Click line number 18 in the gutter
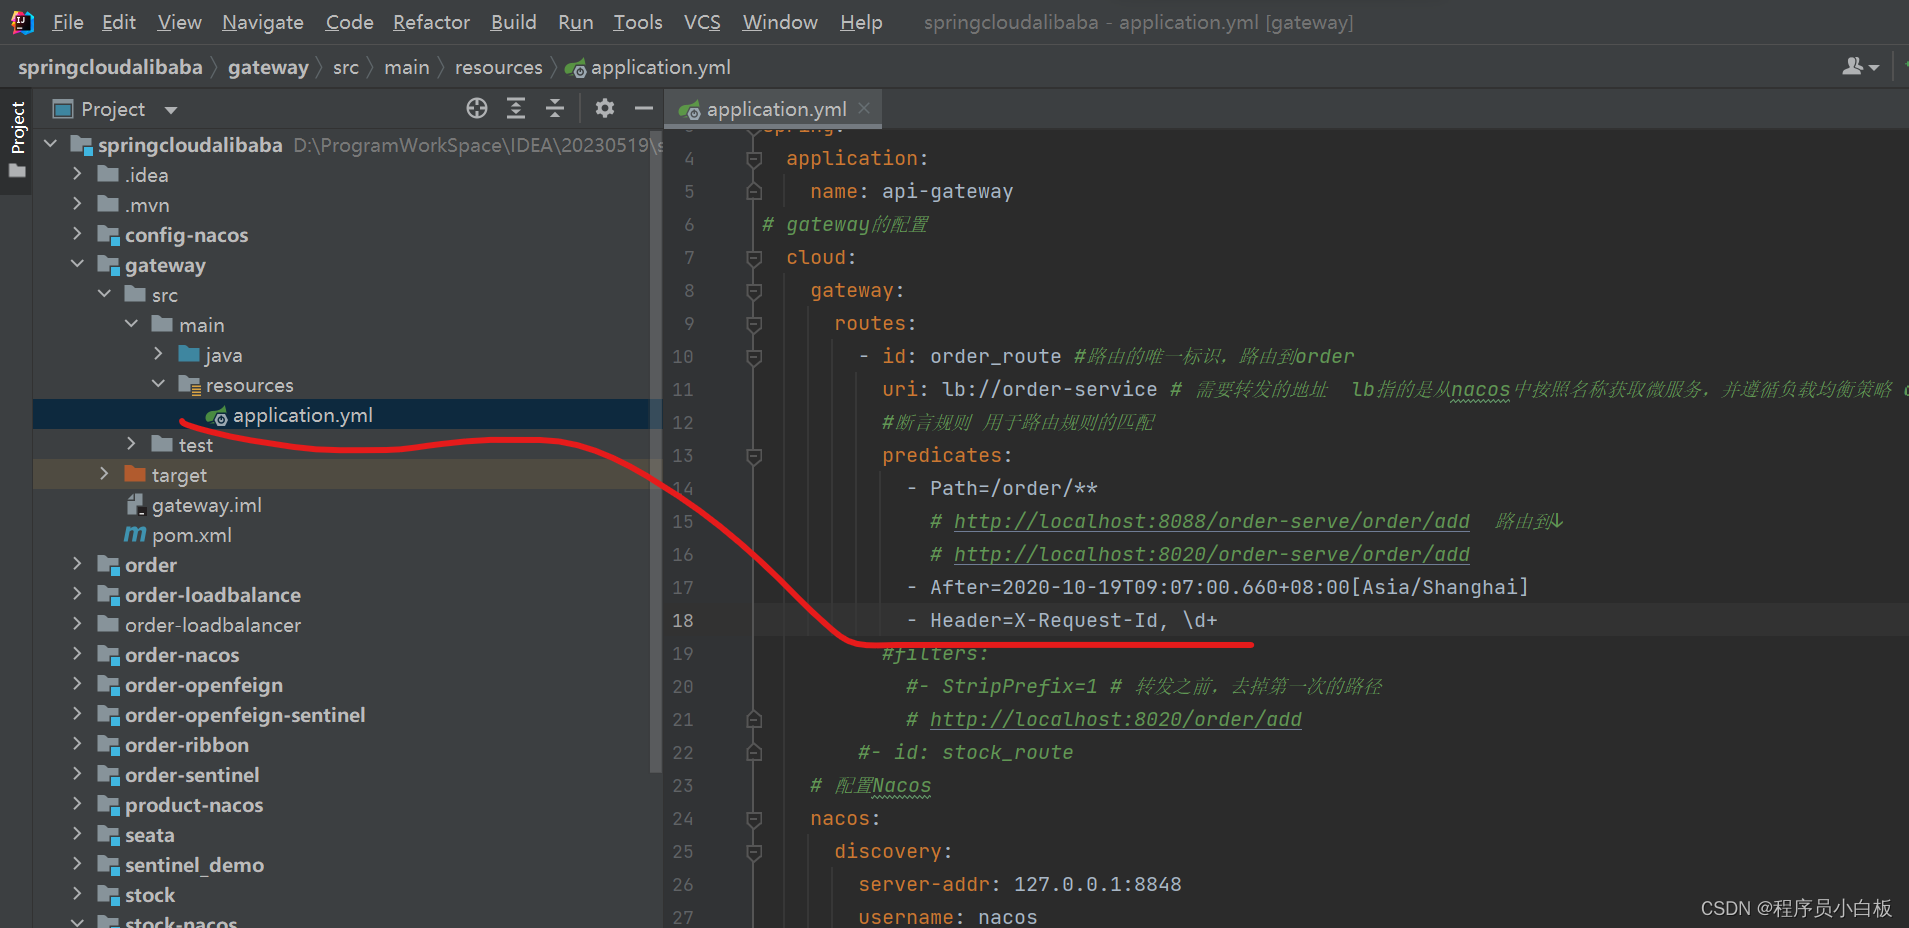 point(683,621)
